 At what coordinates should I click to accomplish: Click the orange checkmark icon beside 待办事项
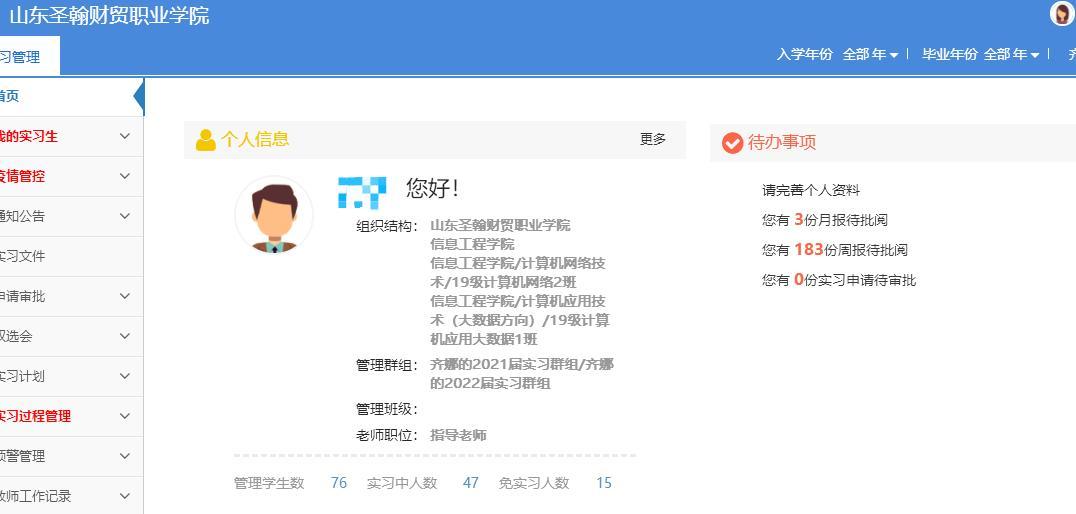pos(732,143)
